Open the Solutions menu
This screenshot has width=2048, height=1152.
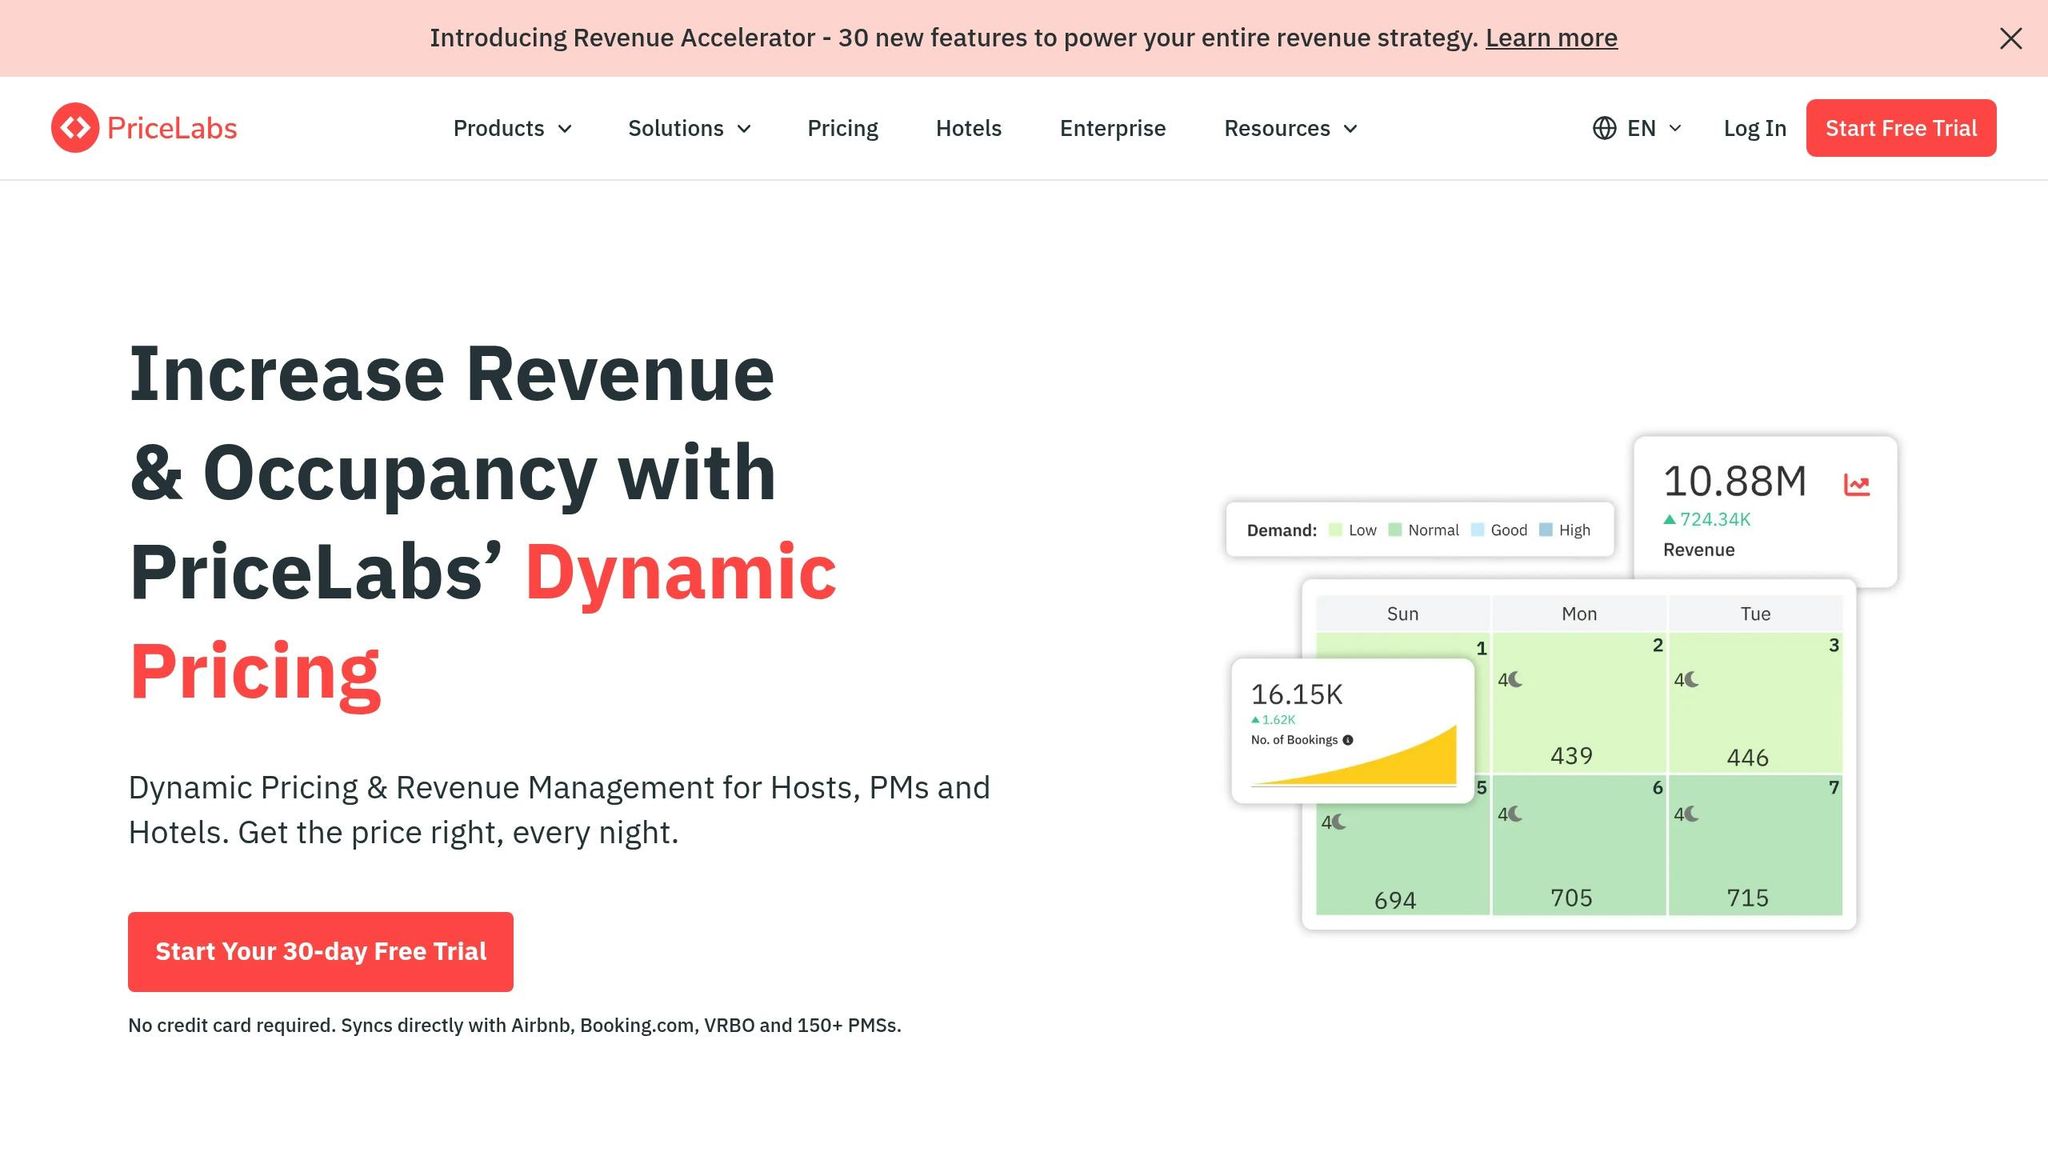click(689, 128)
